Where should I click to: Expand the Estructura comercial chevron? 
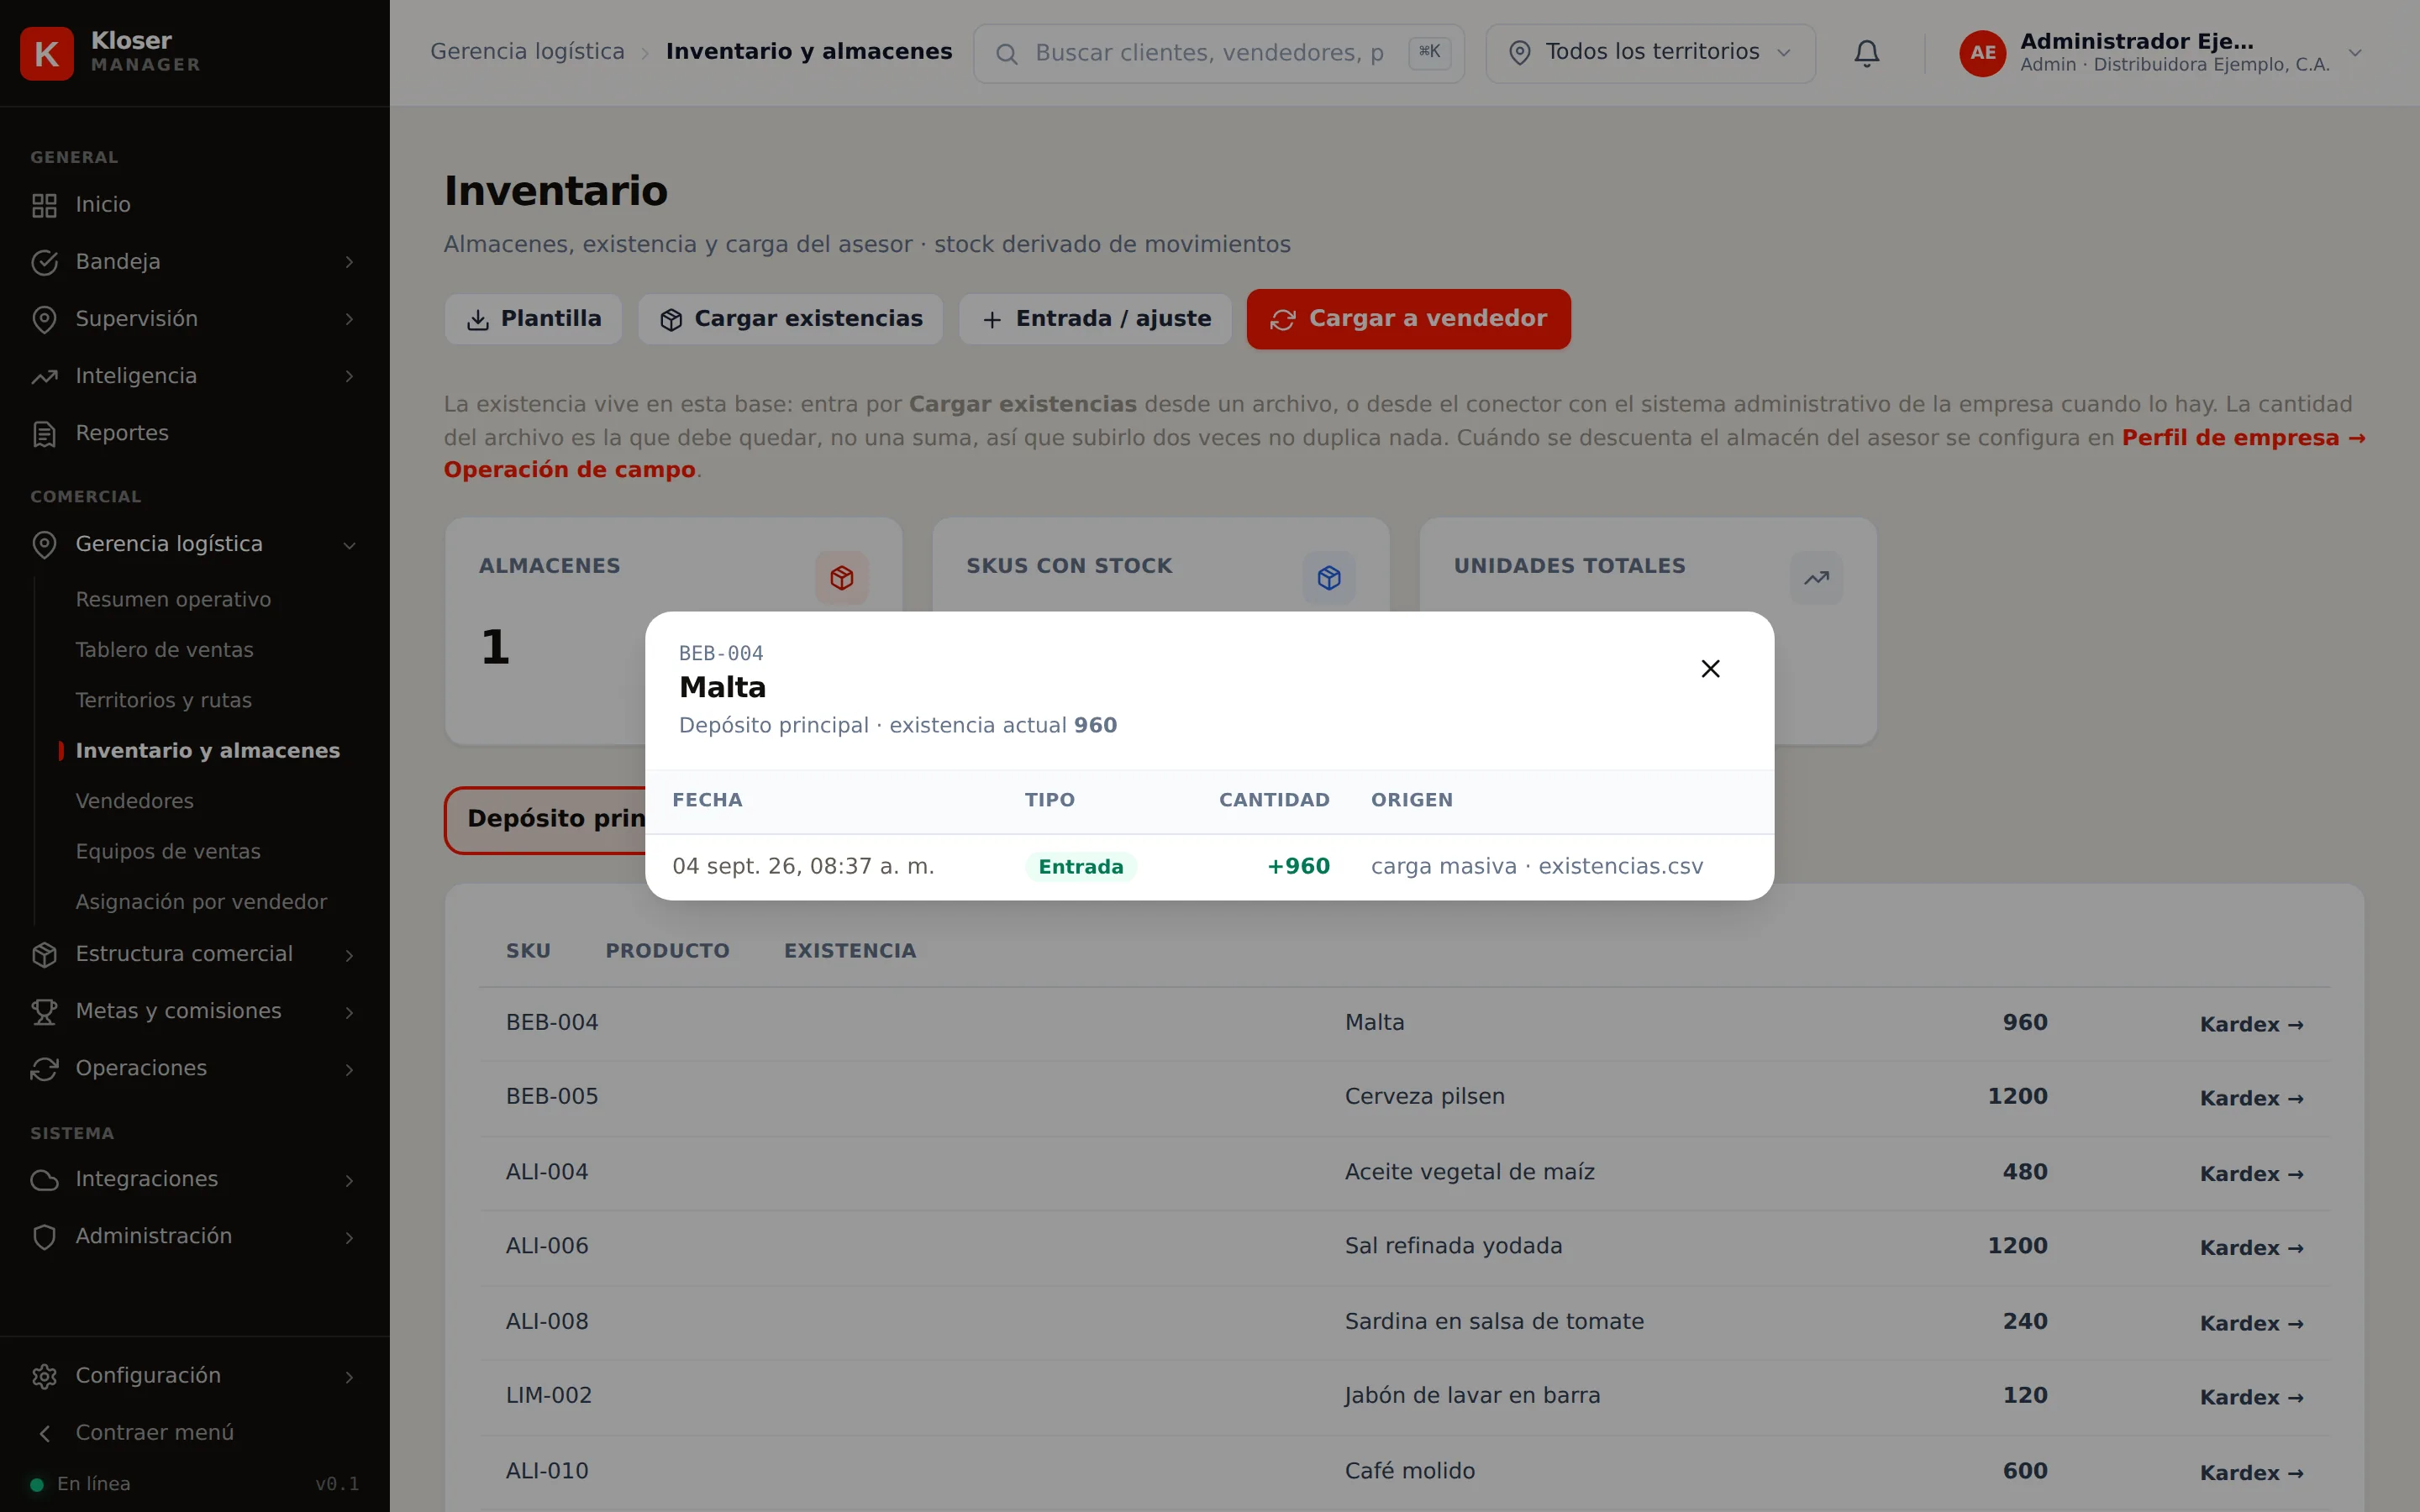[x=349, y=955]
